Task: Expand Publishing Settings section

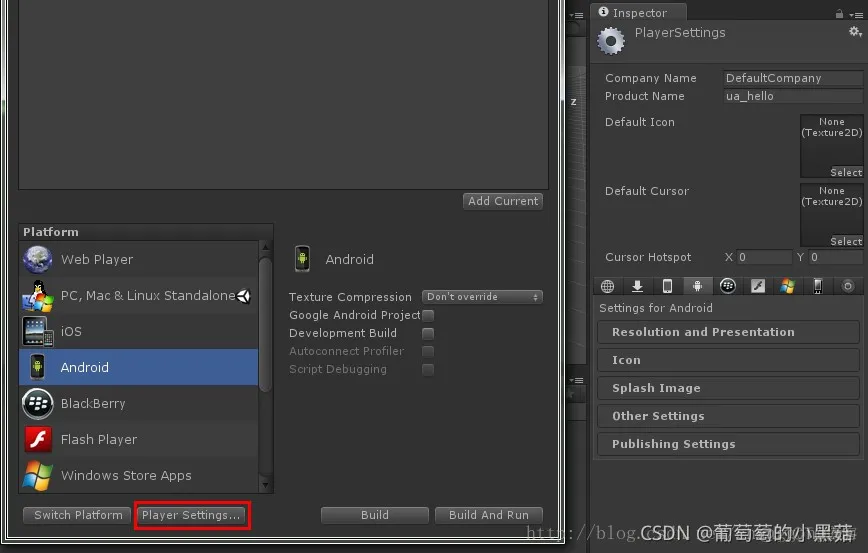Action: (728, 444)
